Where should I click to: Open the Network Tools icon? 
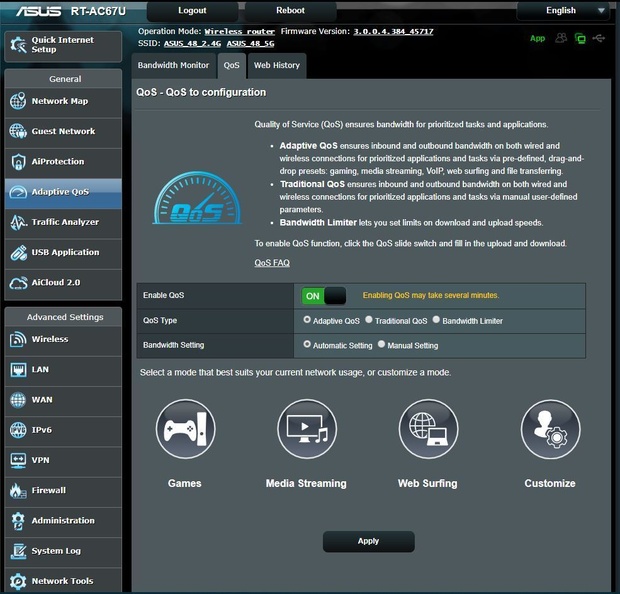tap(18, 581)
